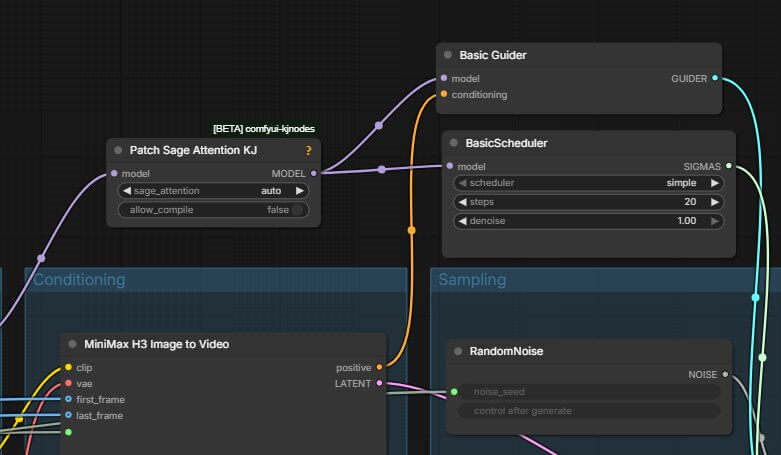Click the noise_seed field
This screenshot has width=781, height=455.
coord(589,392)
